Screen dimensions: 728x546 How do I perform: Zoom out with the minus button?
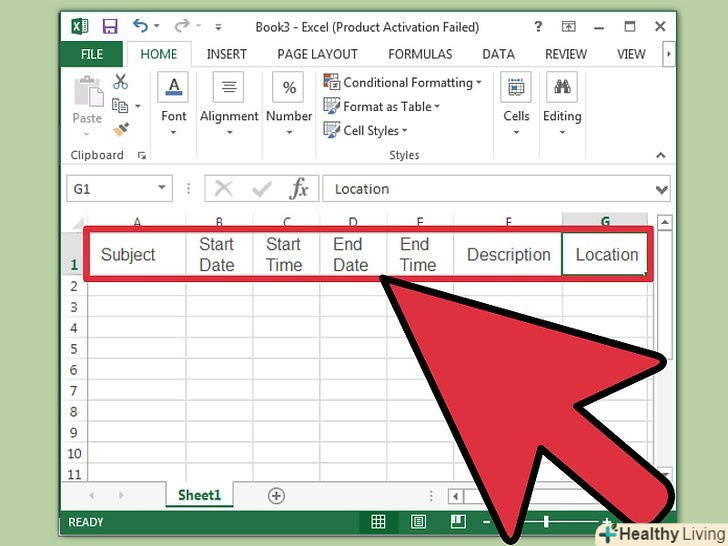pyautogui.click(x=486, y=522)
